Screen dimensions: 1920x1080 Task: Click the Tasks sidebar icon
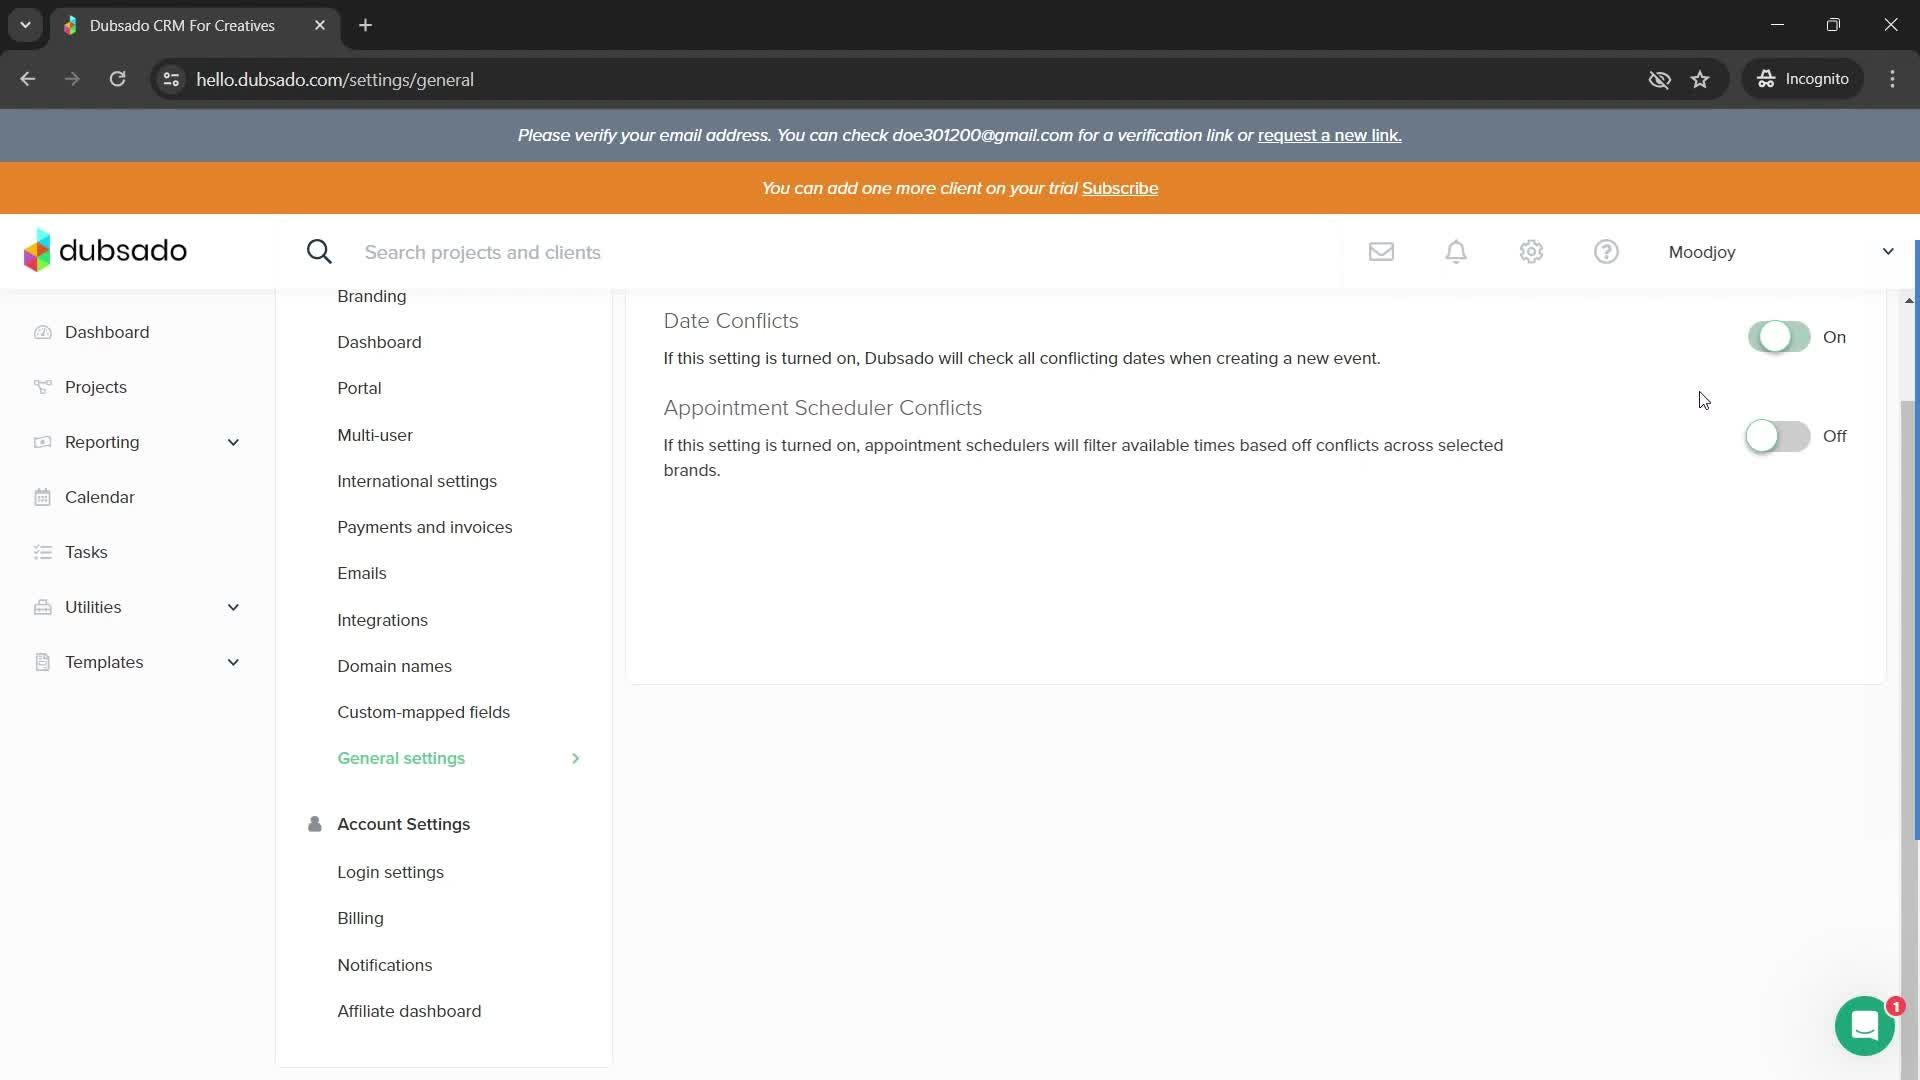coord(42,552)
